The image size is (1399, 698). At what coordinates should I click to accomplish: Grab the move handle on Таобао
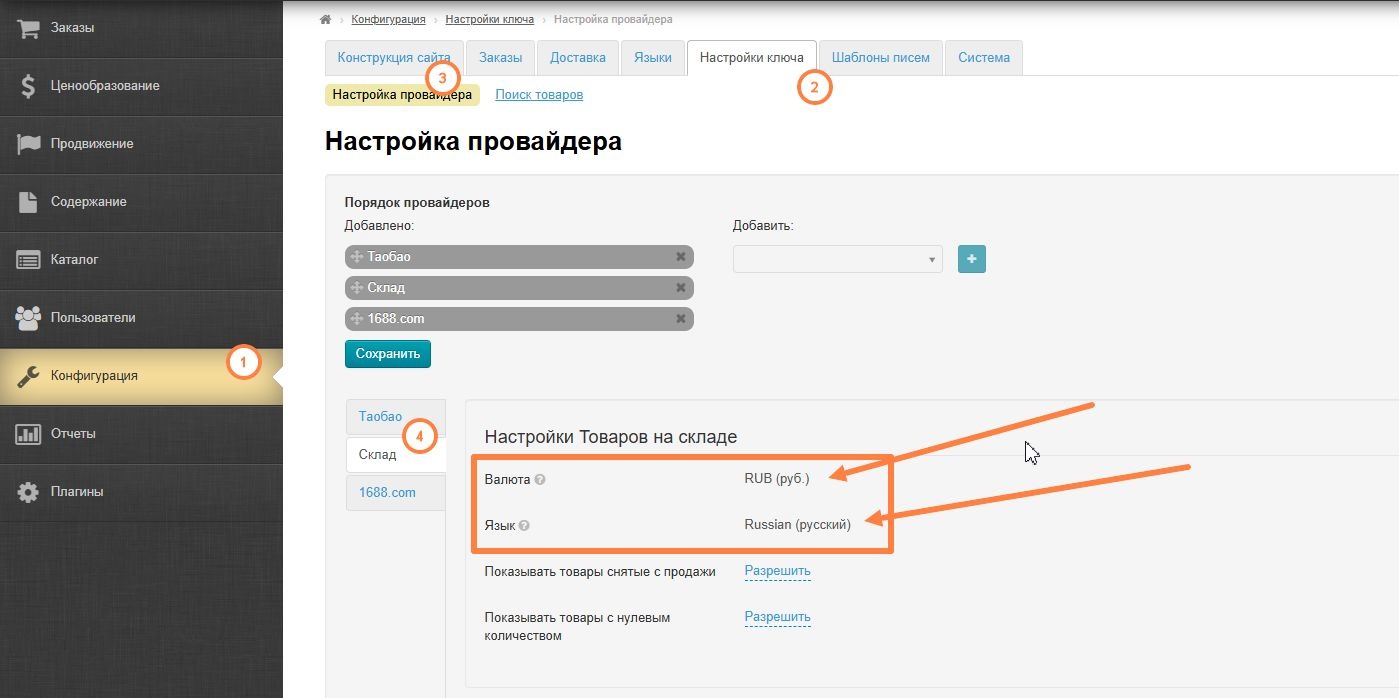(357, 257)
